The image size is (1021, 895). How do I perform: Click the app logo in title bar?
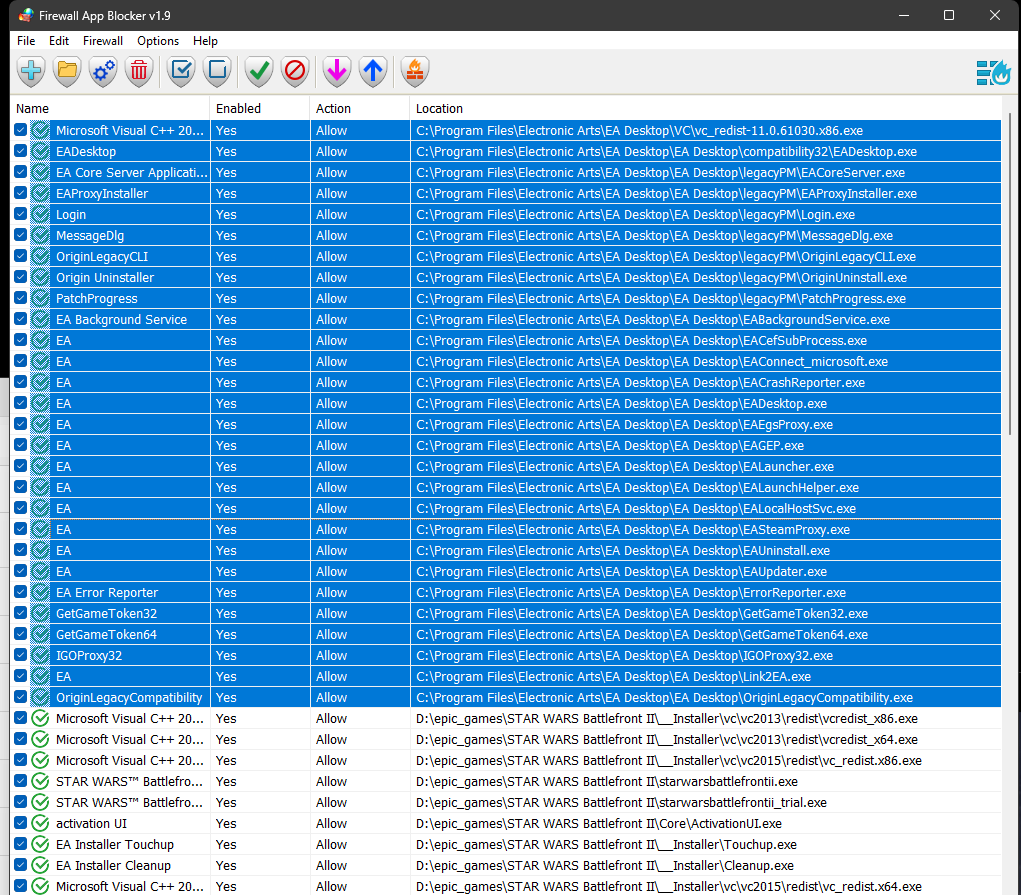click(26, 15)
